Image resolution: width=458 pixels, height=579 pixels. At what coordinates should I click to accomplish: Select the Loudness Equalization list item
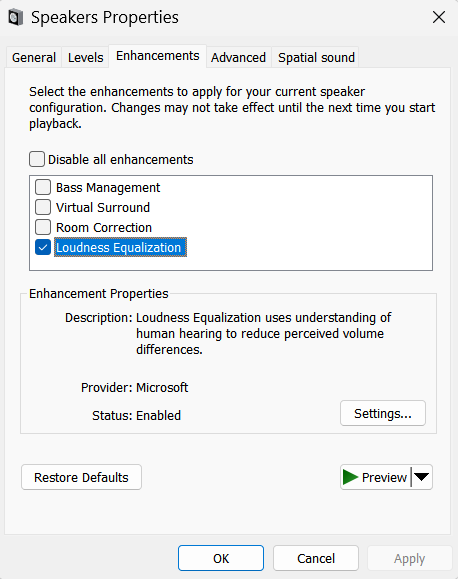click(120, 247)
